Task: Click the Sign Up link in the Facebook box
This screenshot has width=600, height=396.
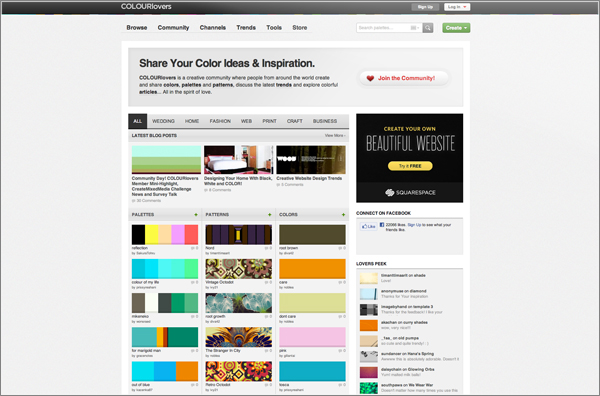Action: point(414,225)
